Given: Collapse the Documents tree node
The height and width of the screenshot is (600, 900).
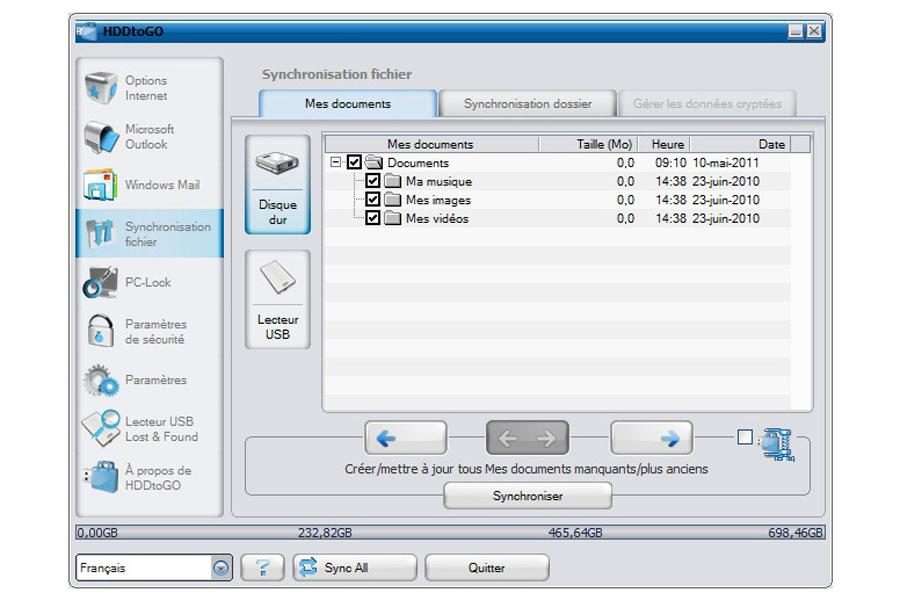Looking at the screenshot, I should (336, 162).
